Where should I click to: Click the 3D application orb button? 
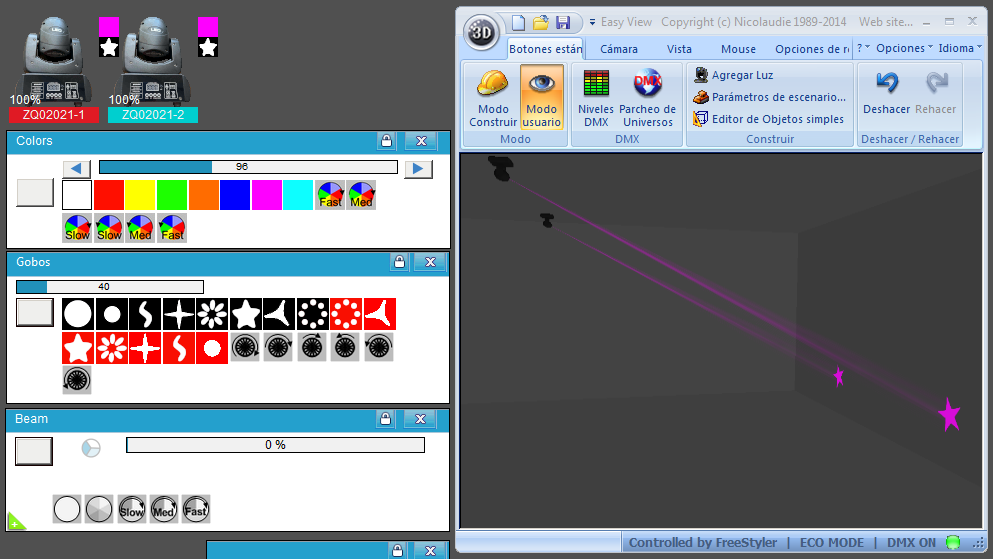tap(481, 32)
